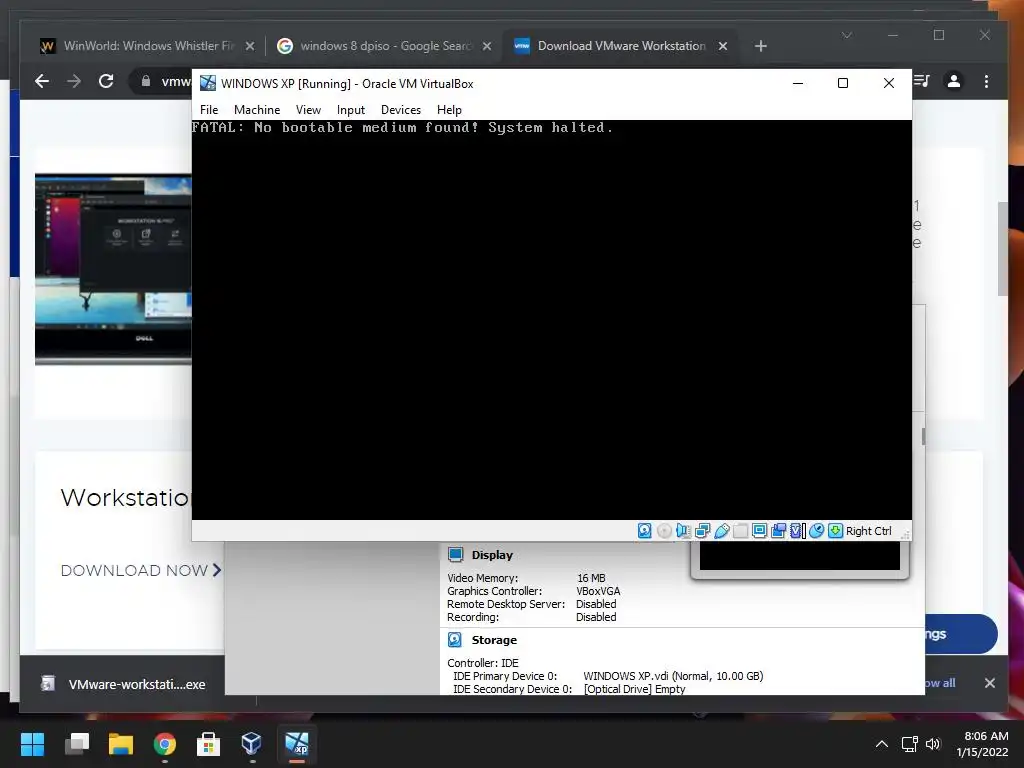1024x768 pixels.
Task: Click the USB devices icon in VirtualBox status bar
Action: (722, 531)
